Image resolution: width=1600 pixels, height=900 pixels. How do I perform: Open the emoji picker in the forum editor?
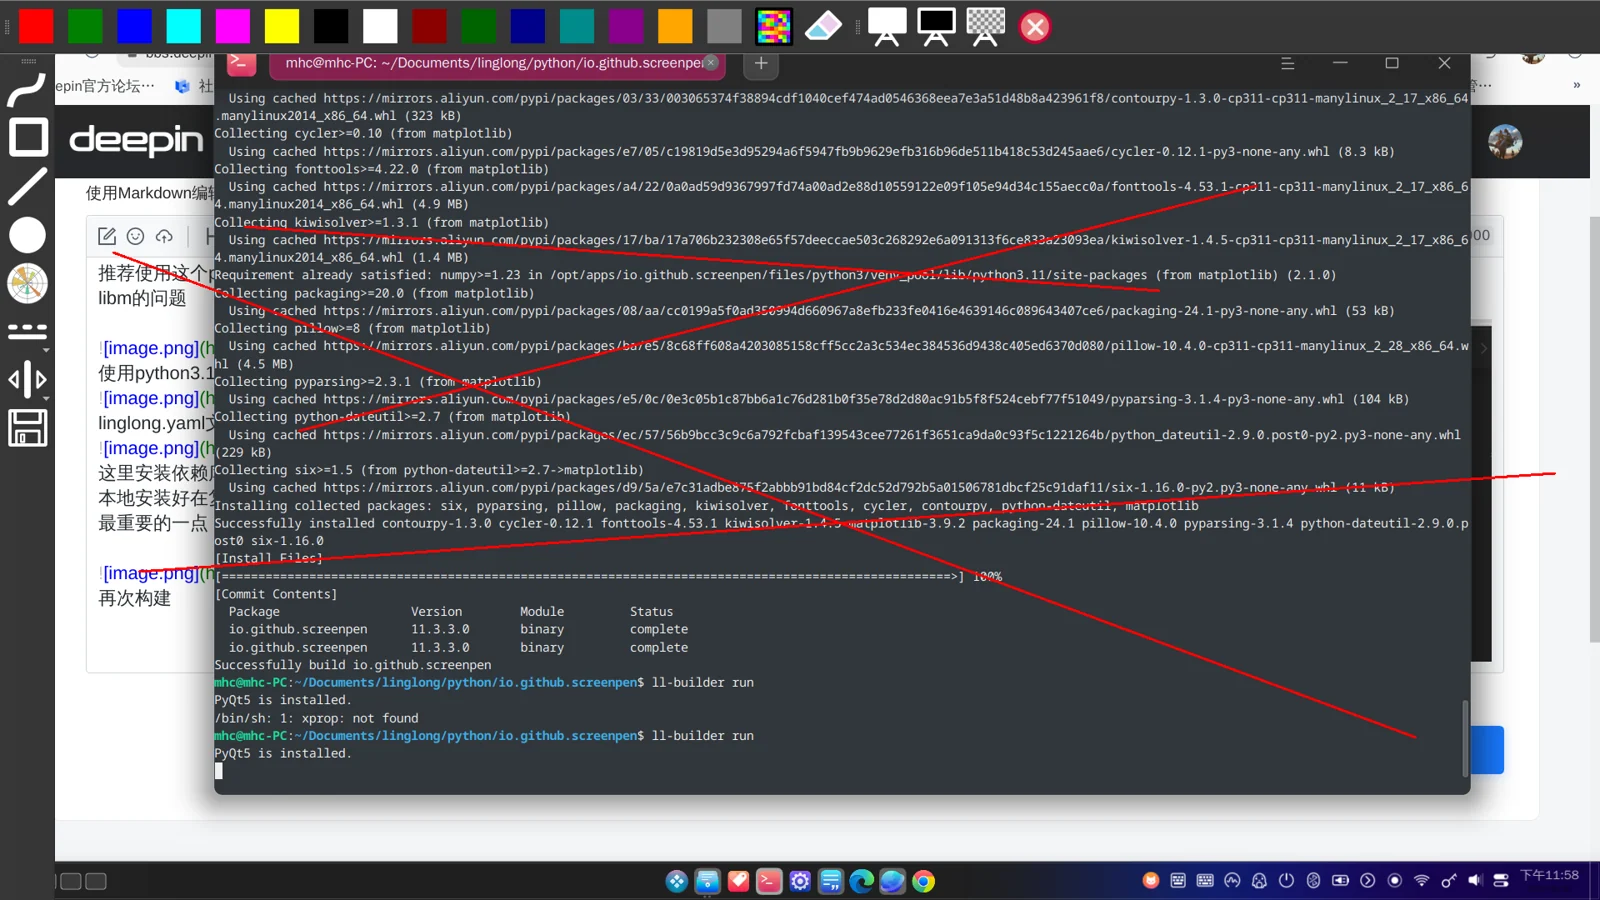(x=135, y=236)
